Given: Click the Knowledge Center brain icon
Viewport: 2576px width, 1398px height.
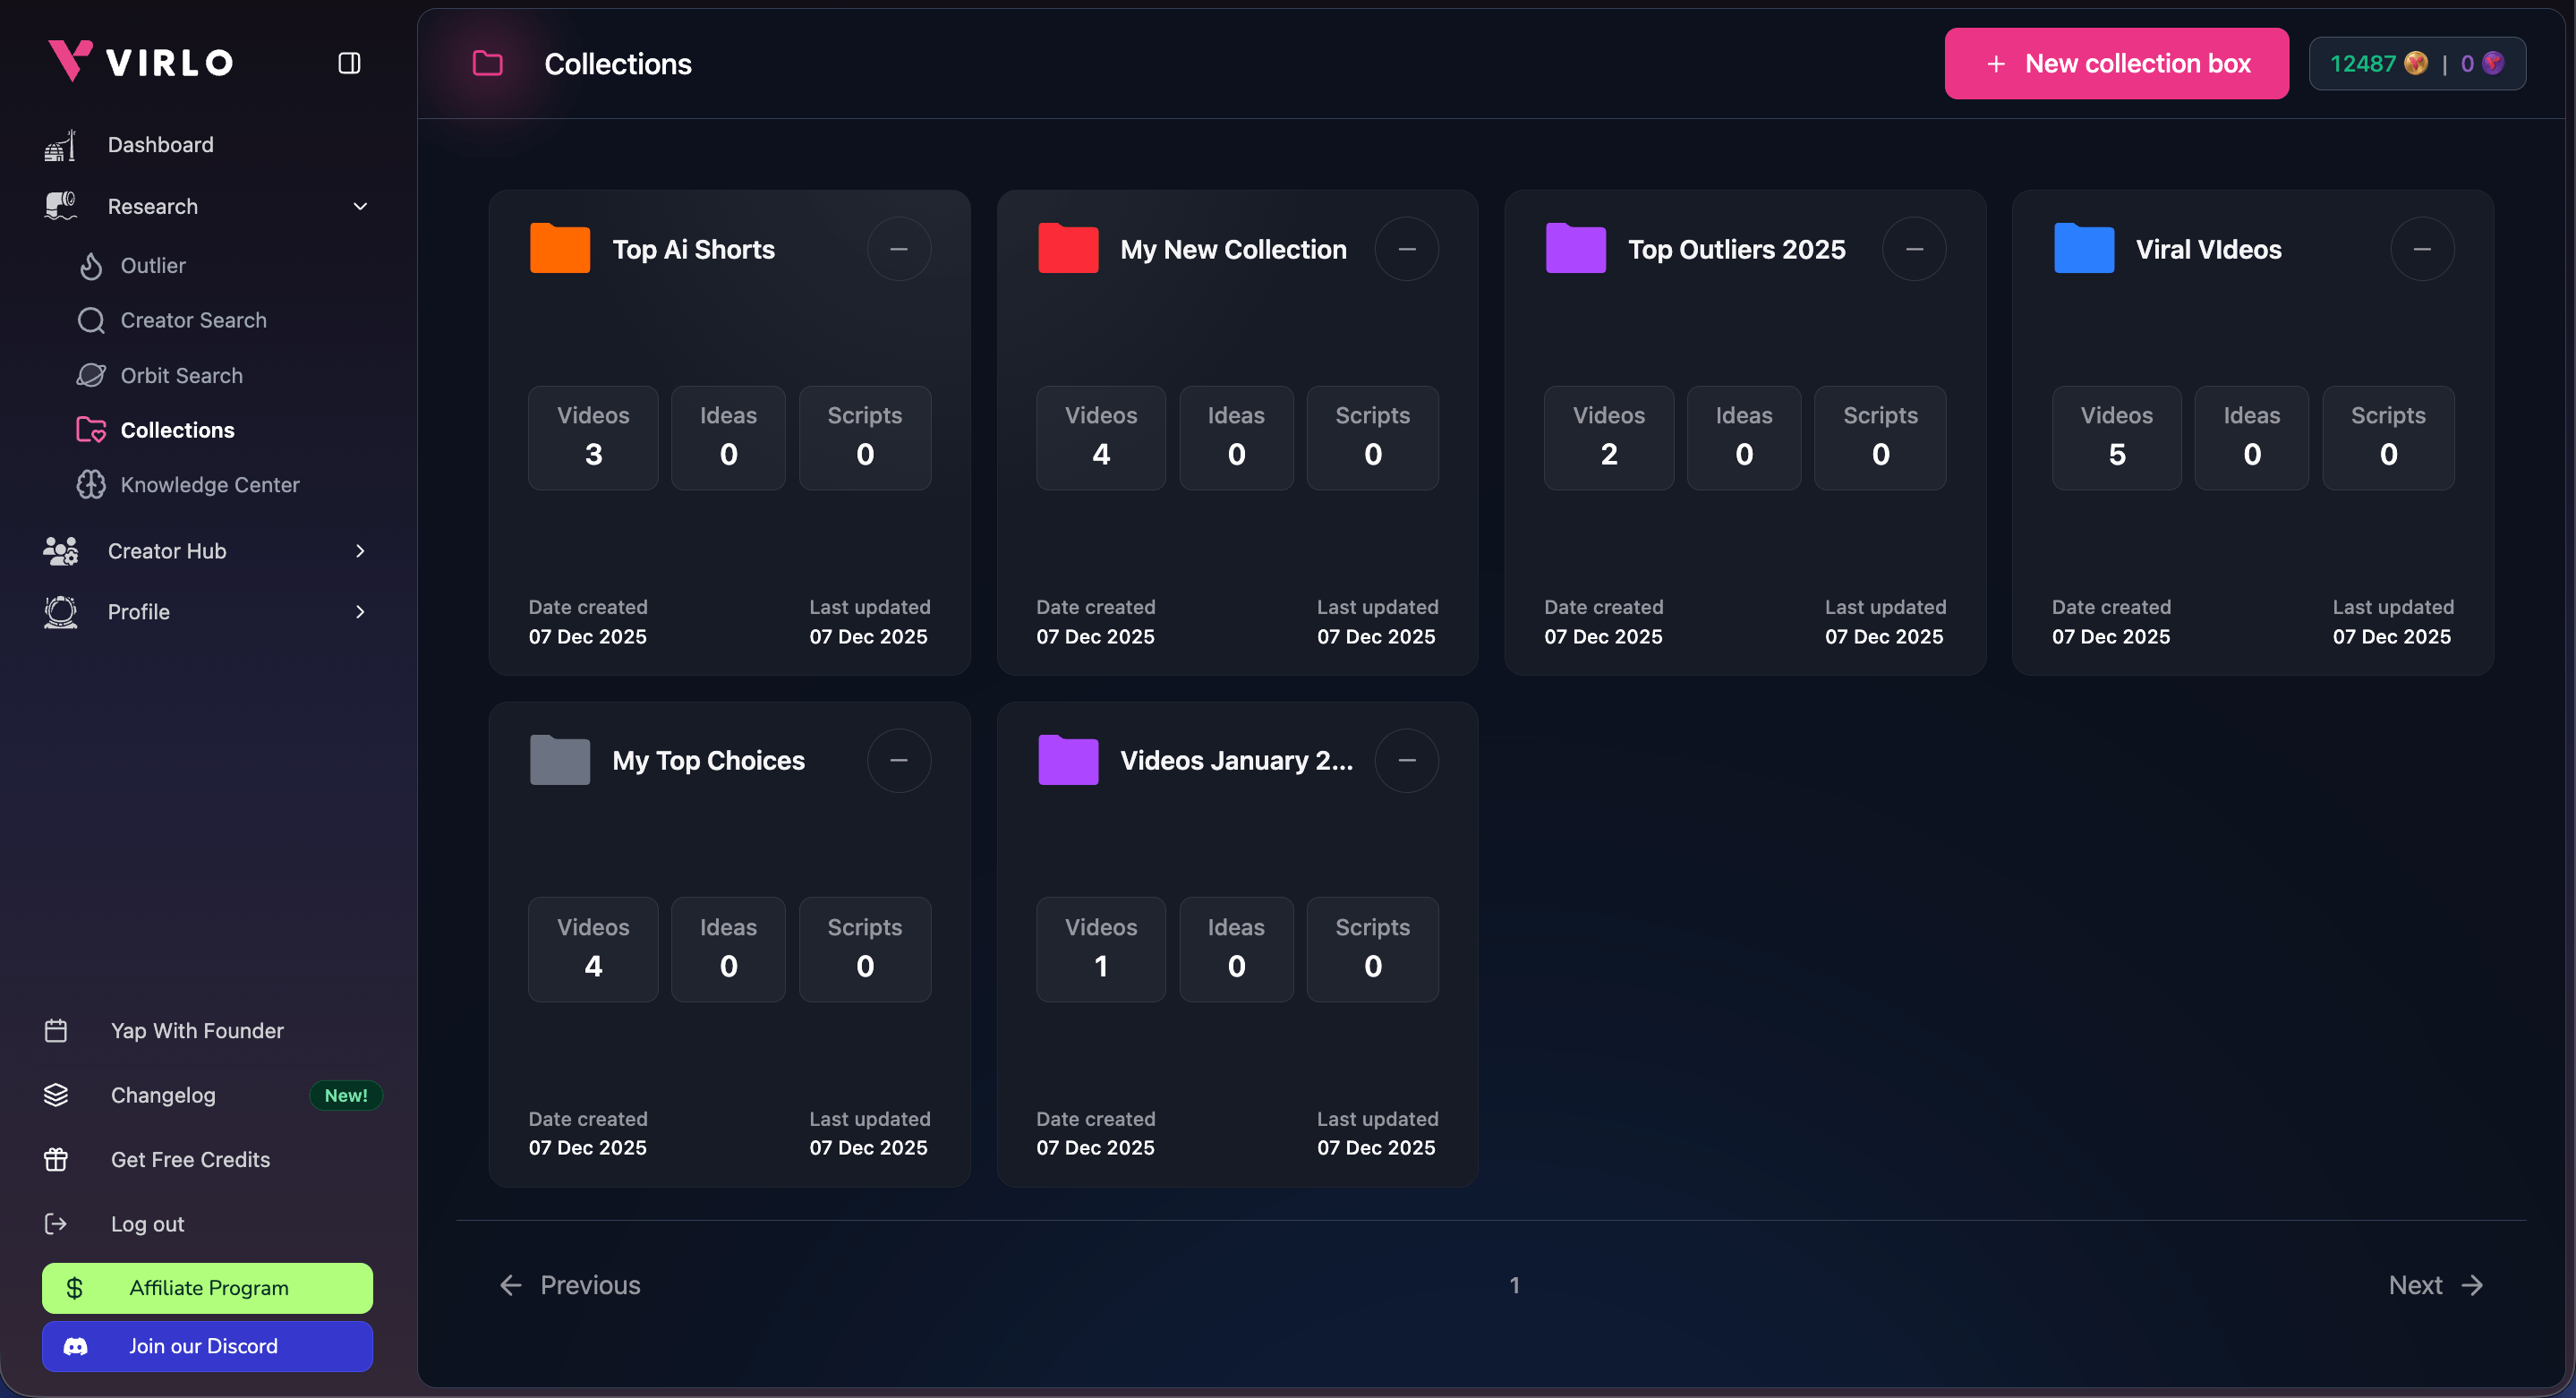Looking at the screenshot, I should point(91,485).
